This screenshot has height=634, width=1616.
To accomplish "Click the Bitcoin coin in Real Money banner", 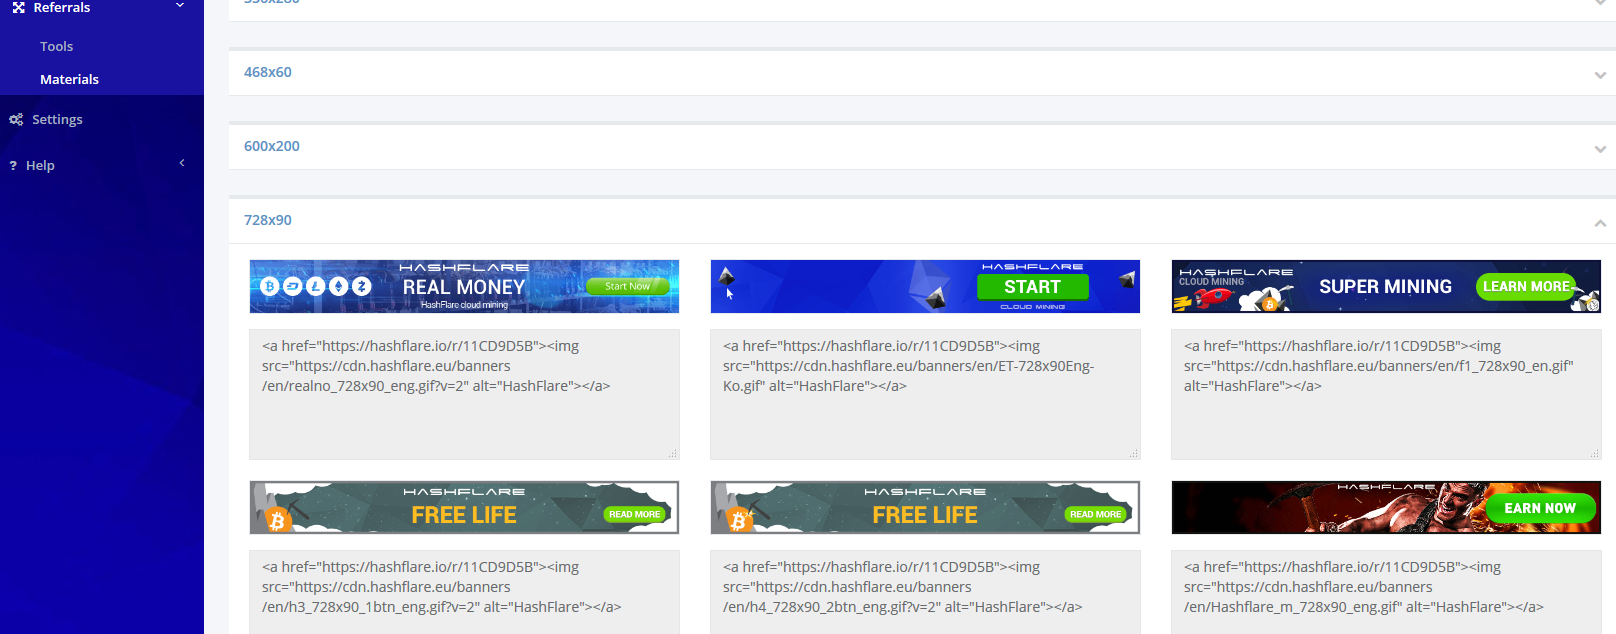I will pos(269,286).
